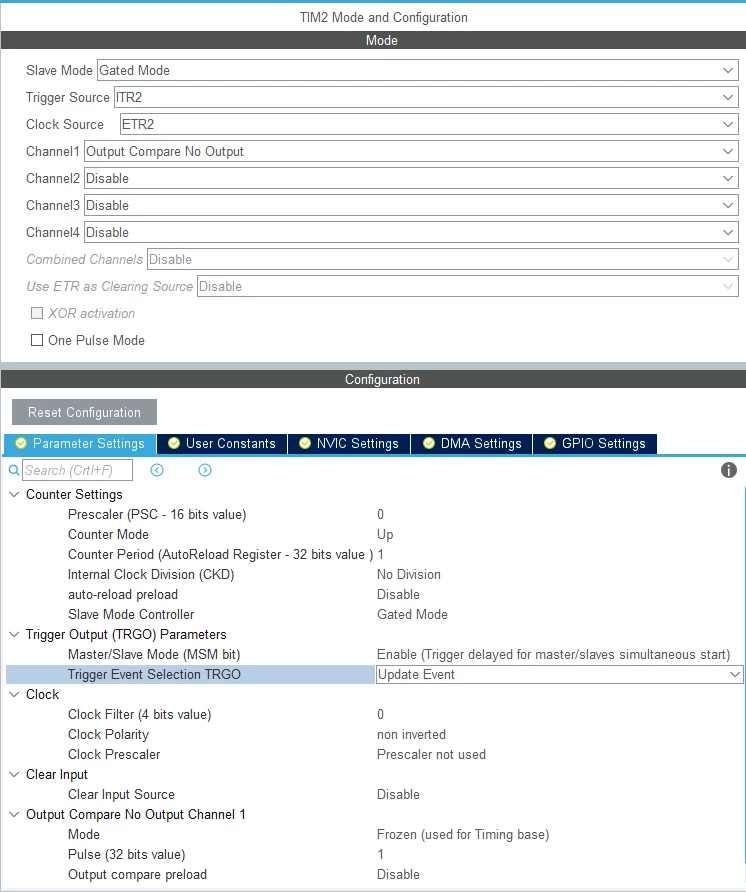Screen dimensions: 746x892
Task: Open Use ETR as Clearing Source dropdown
Action: point(468,287)
